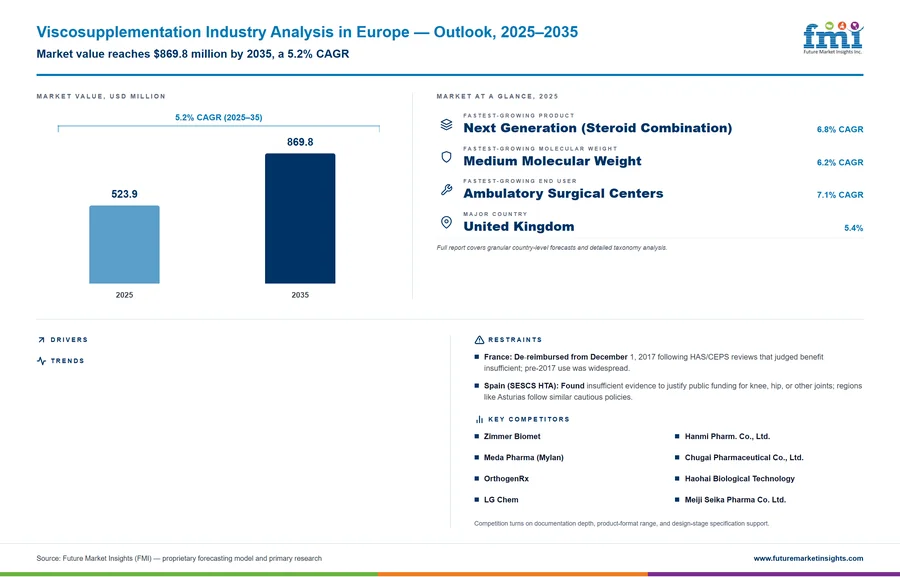
Task: Click the pulse icon next to Trends
Action: (x=41, y=361)
